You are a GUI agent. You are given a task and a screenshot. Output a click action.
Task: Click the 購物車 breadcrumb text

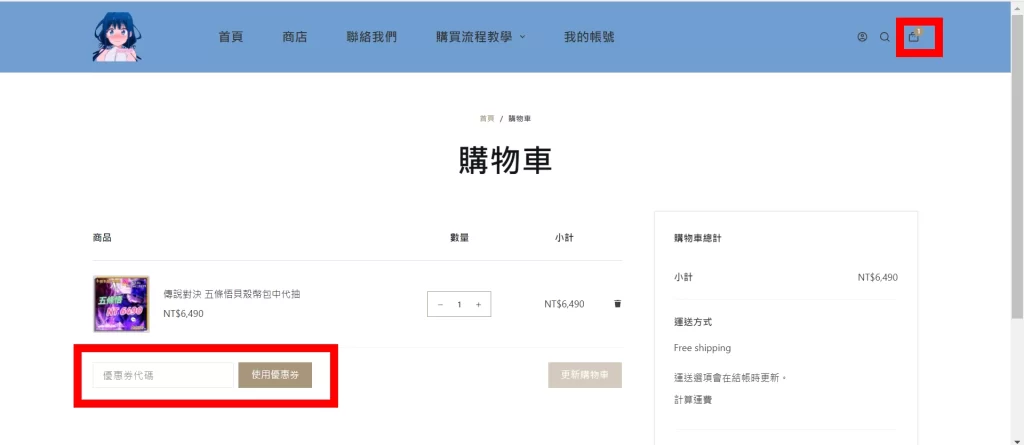tap(521, 119)
